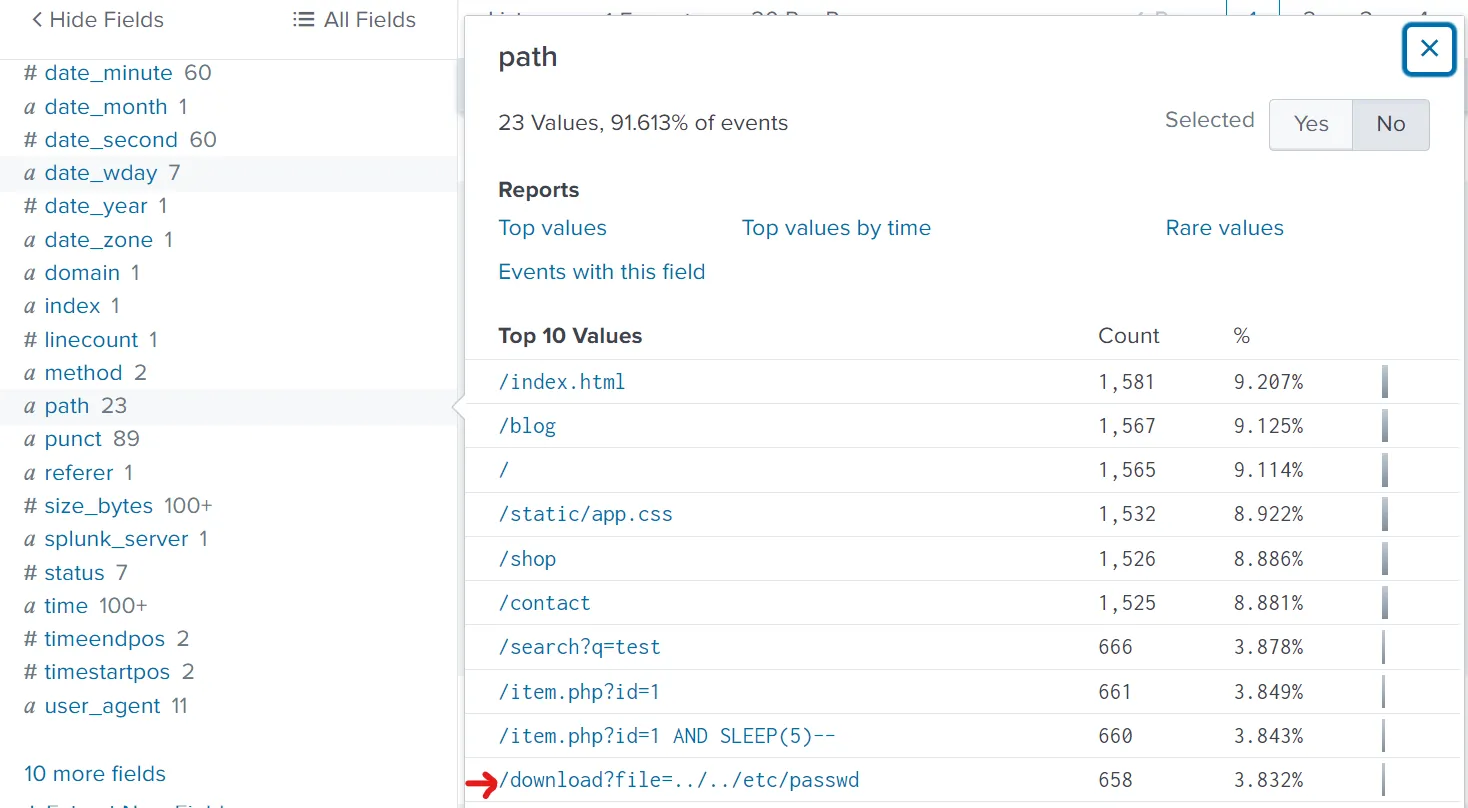
Task: Open date_minute field in sidebar
Action: click(x=108, y=73)
